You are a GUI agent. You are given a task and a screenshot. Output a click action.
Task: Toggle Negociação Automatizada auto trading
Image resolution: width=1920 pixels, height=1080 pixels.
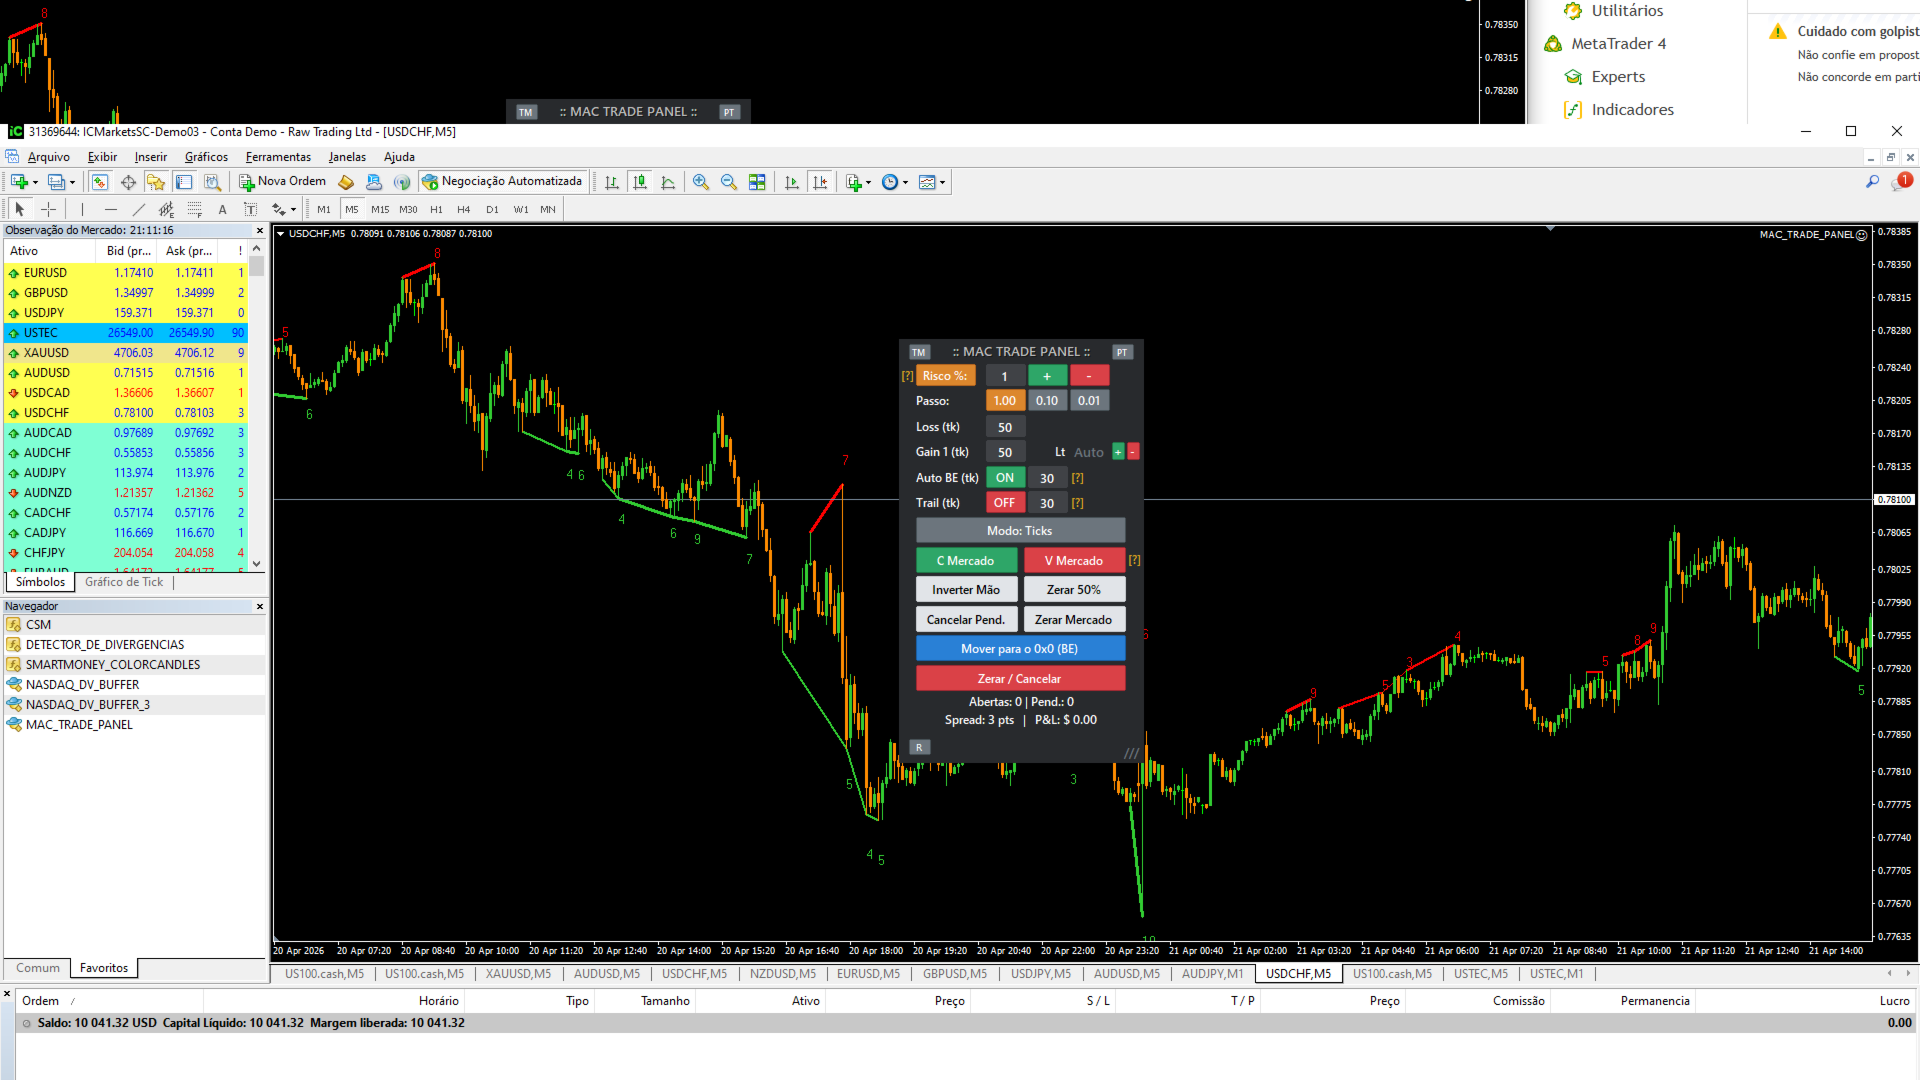tap(501, 182)
